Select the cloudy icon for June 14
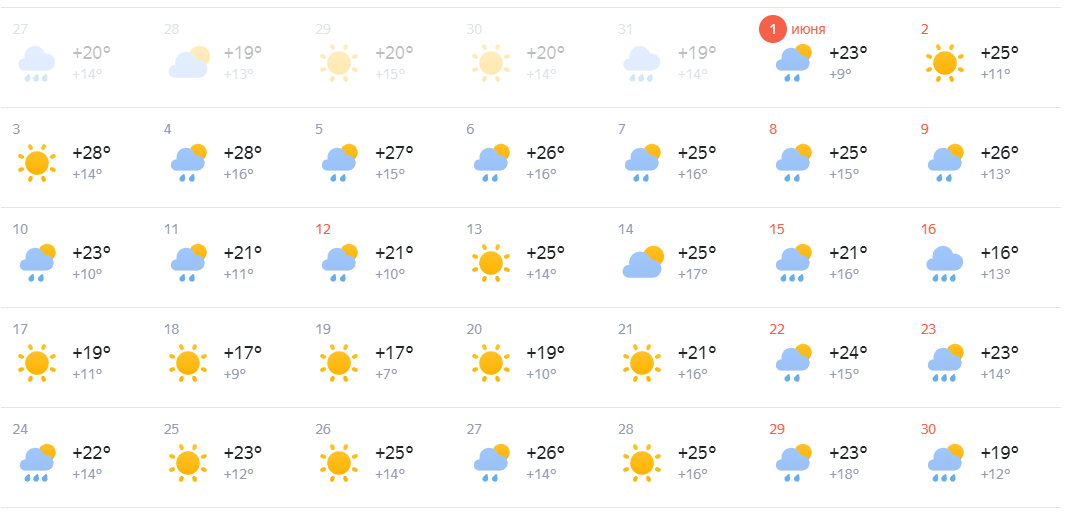The height and width of the screenshot is (514, 1072). [x=643, y=262]
